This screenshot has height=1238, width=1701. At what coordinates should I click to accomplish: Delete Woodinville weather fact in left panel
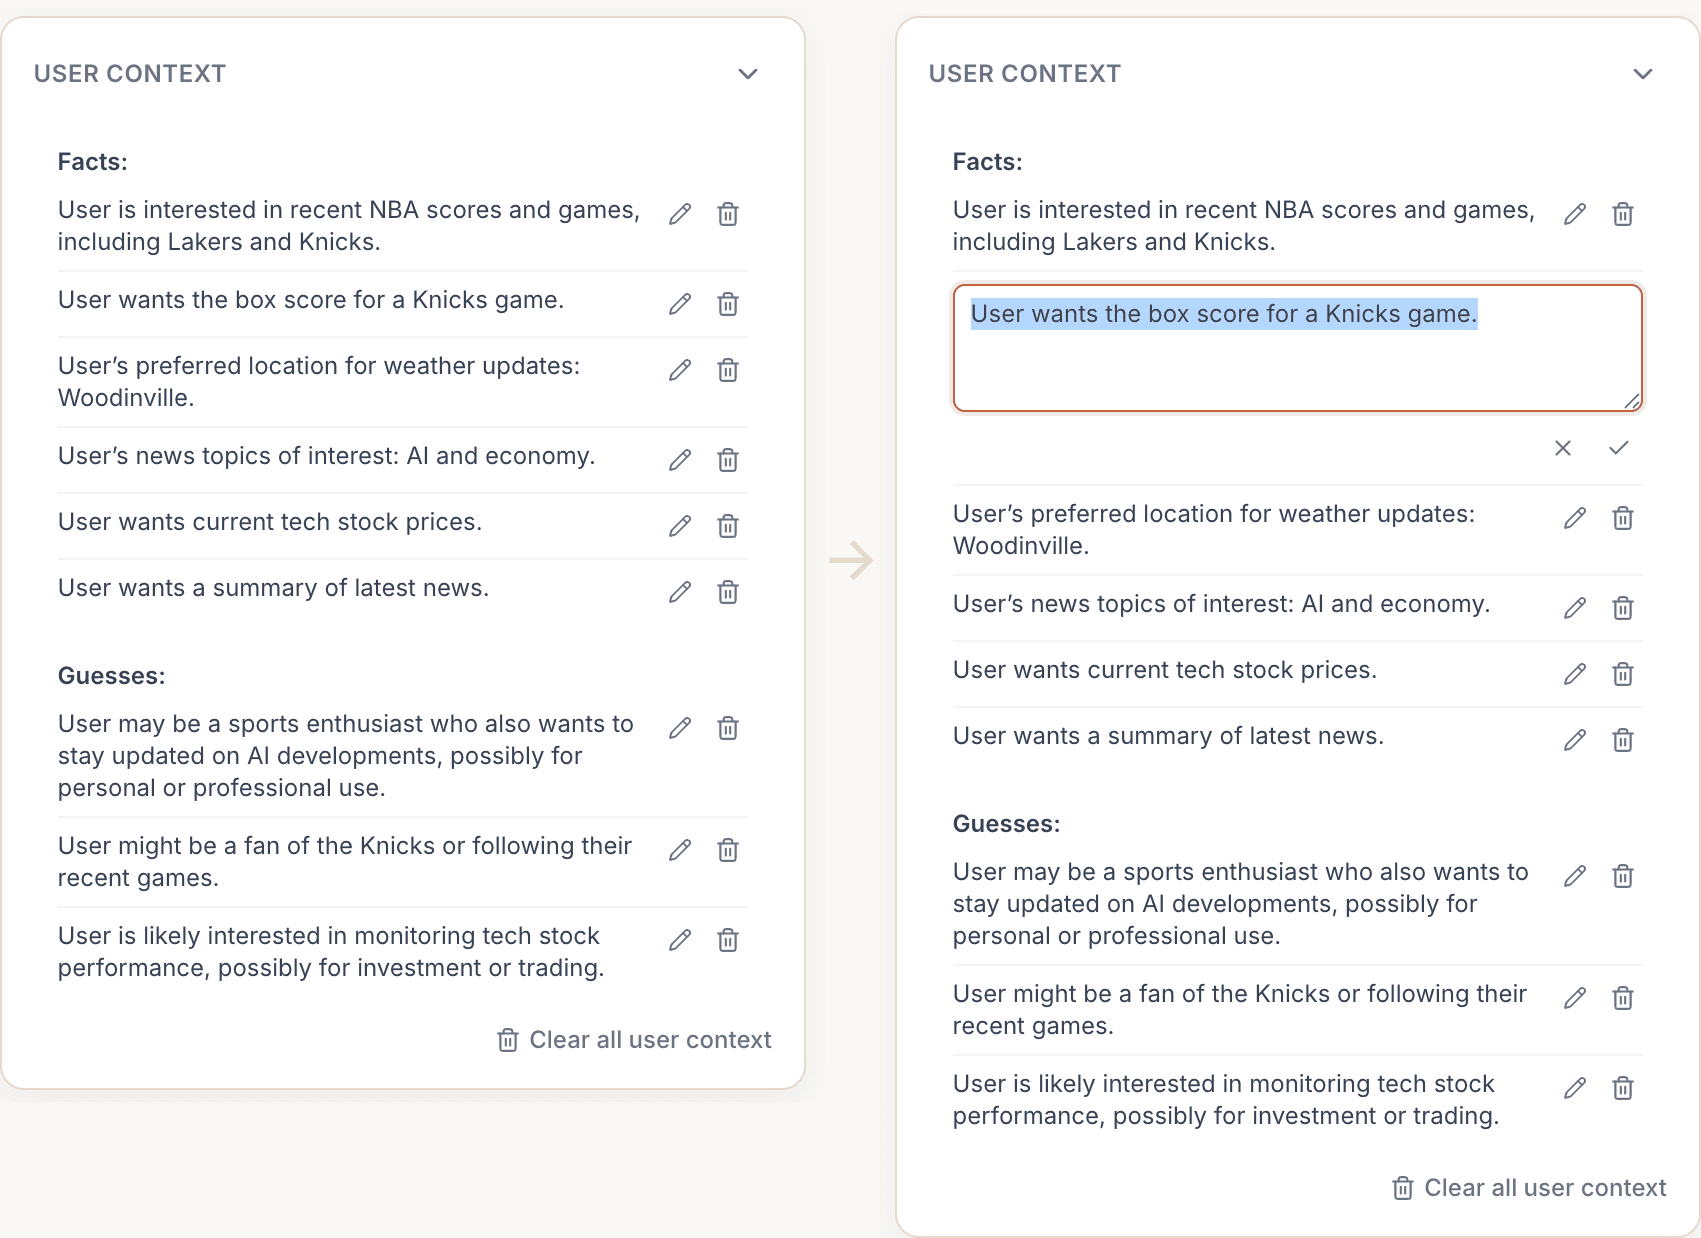(728, 370)
